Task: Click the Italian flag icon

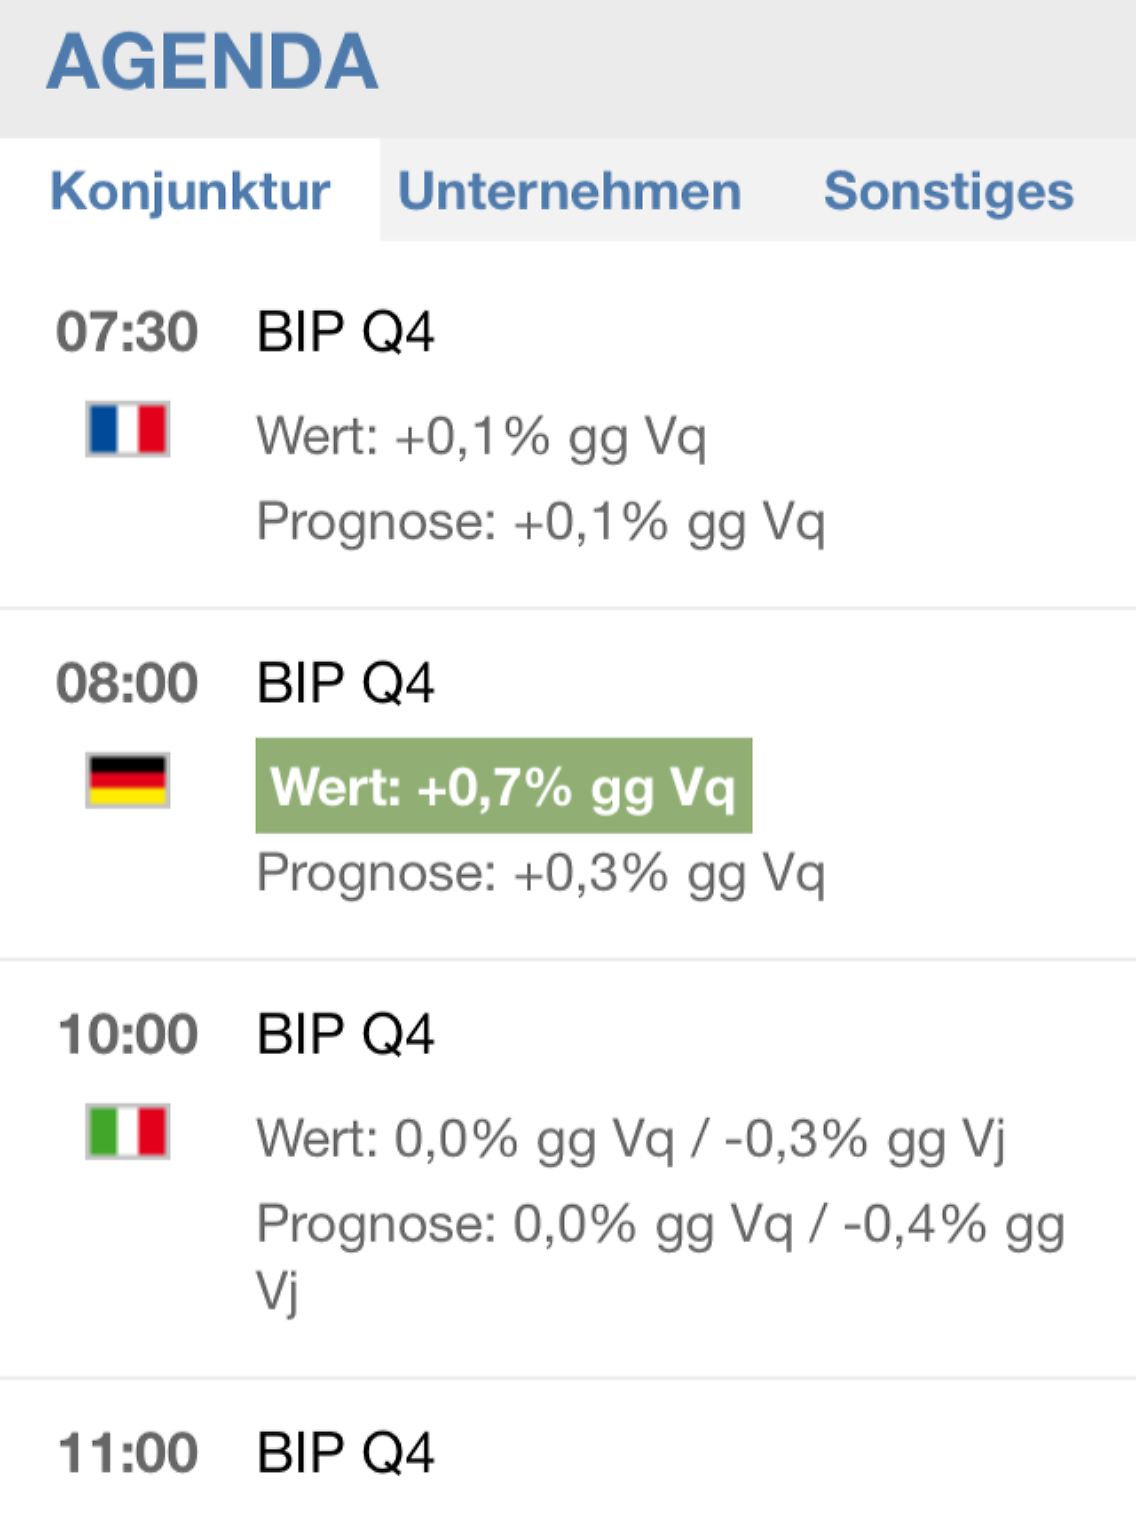Action: (x=128, y=1131)
